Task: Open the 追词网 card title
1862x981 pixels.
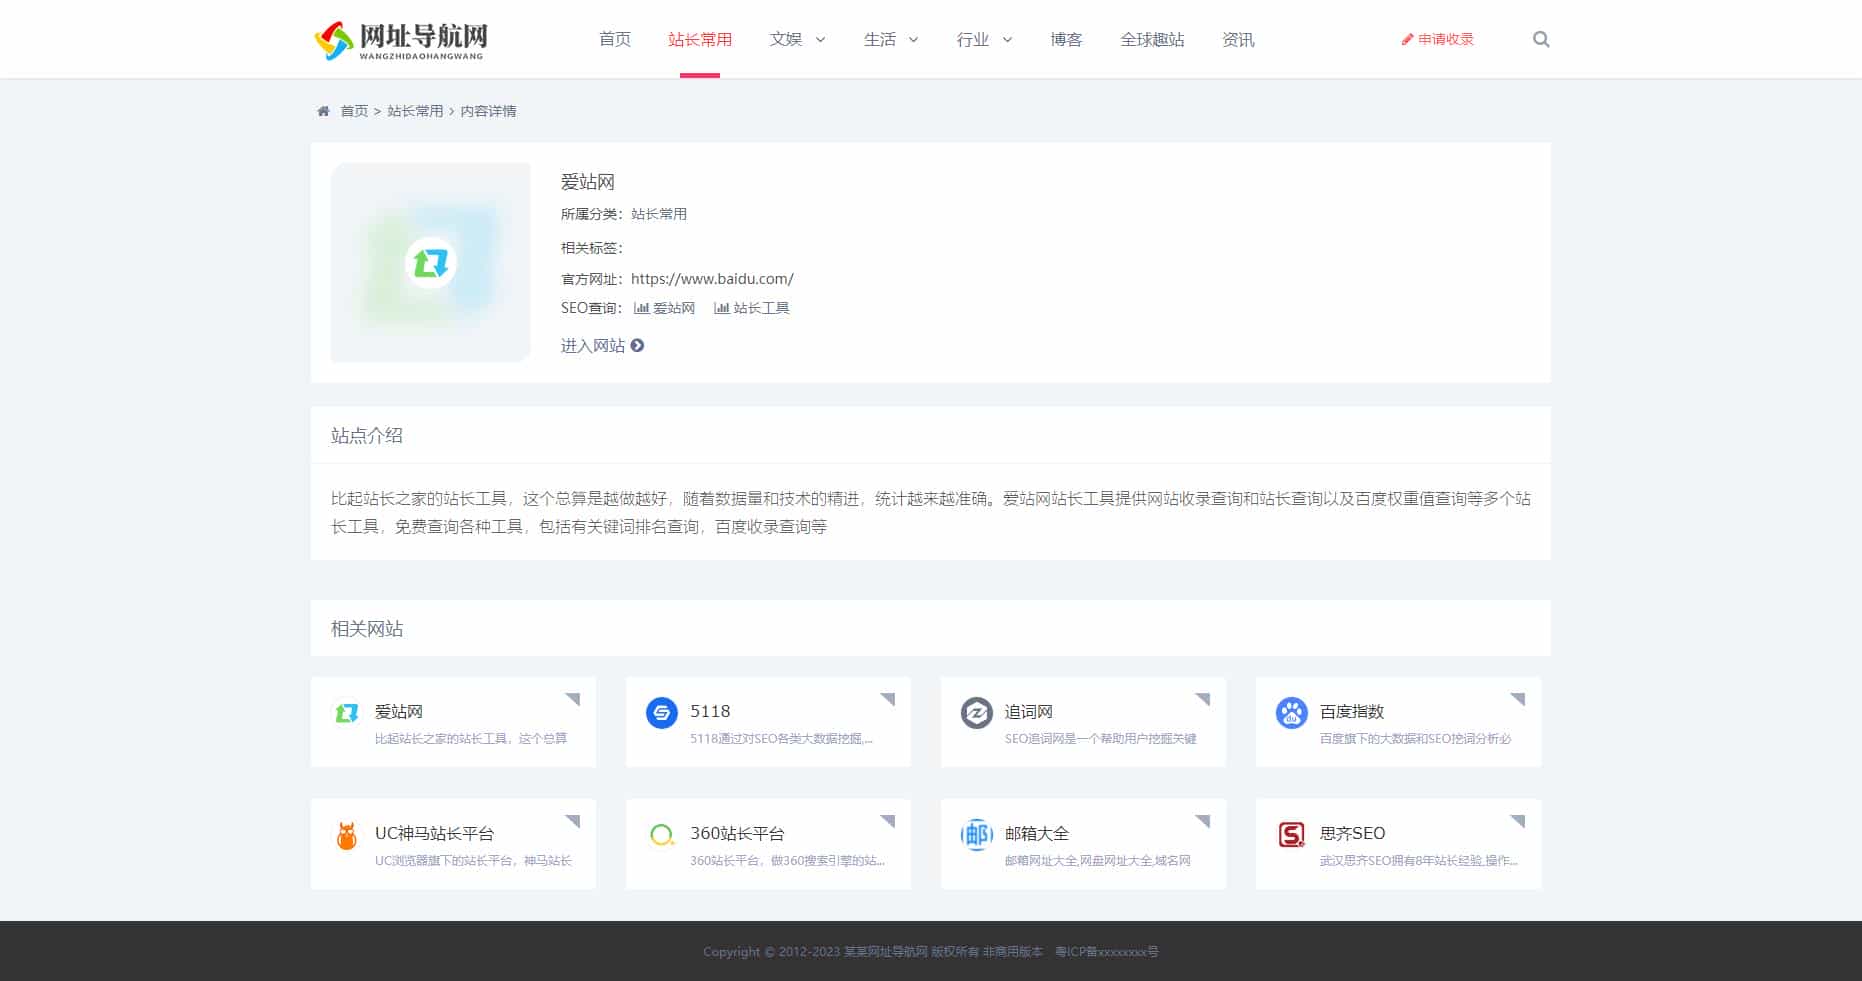Action: click(x=1029, y=711)
